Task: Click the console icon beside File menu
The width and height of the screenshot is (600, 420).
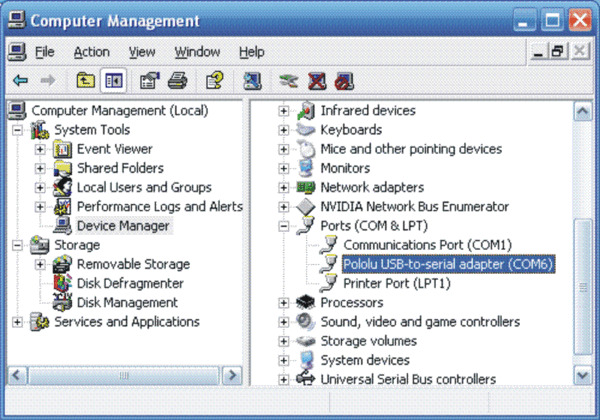Action: click(17, 52)
